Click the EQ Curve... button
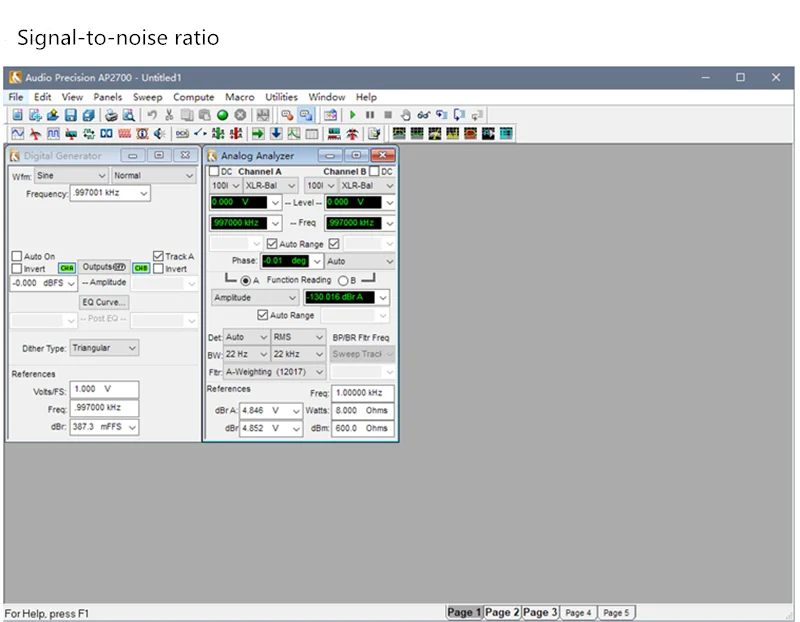The width and height of the screenshot is (800, 622). coord(104,302)
